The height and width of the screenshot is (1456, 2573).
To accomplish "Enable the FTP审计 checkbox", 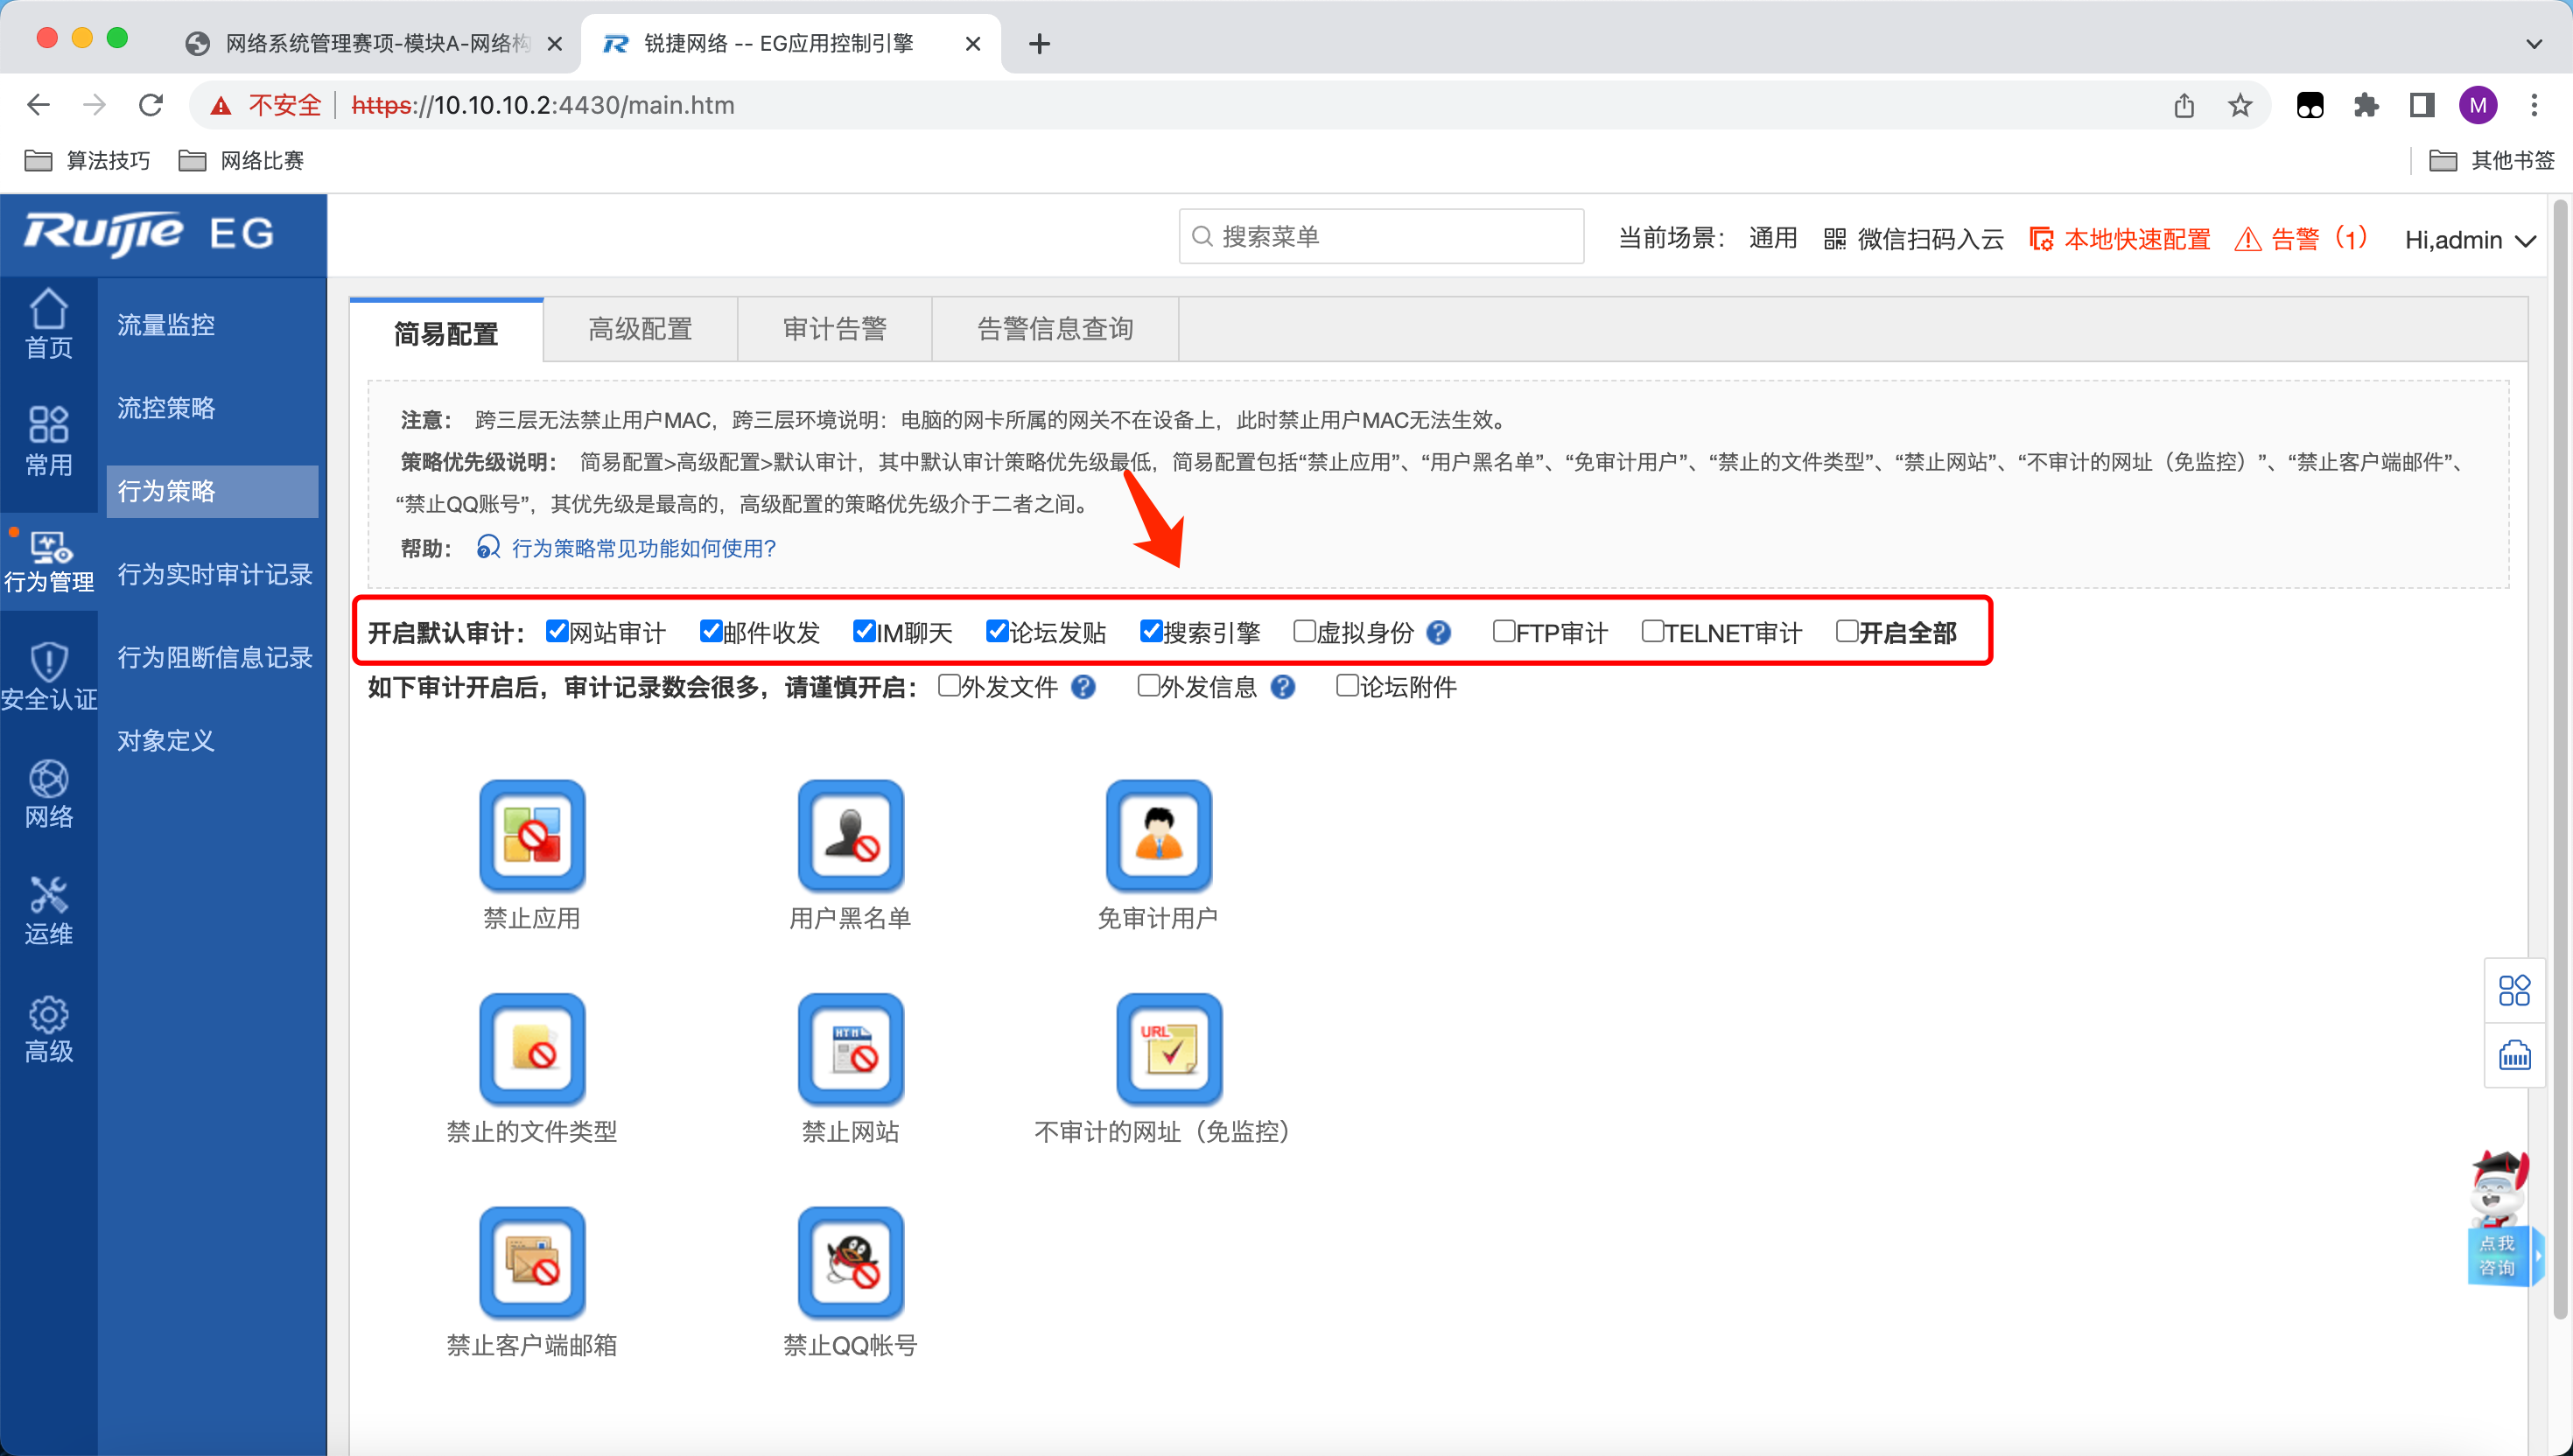I will tap(1503, 631).
